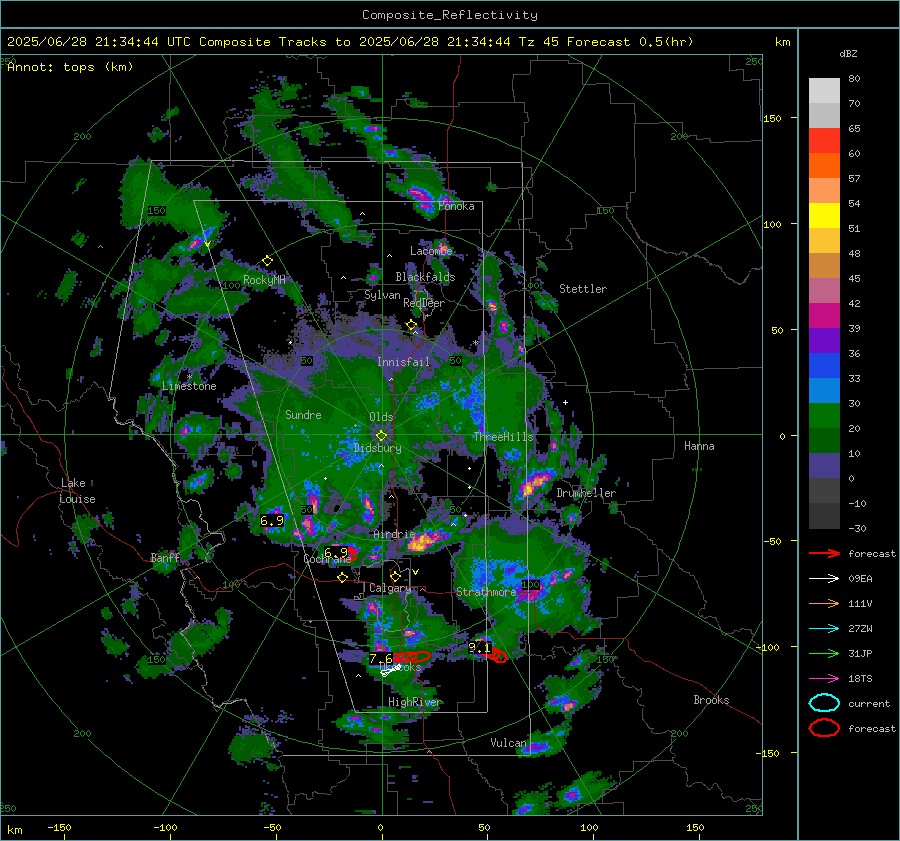900x841 pixels.
Task: Click the 6.9 storm top label near Cochrane
Action: [x=336, y=552]
